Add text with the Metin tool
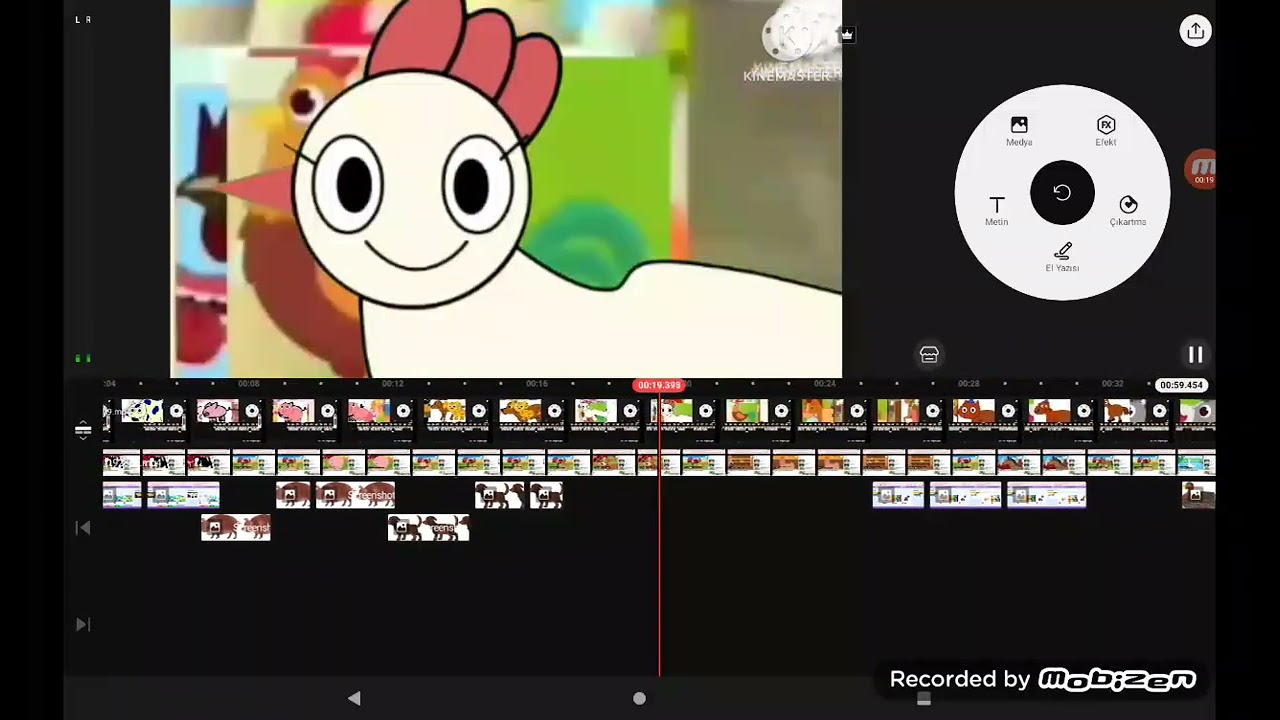 (996, 211)
